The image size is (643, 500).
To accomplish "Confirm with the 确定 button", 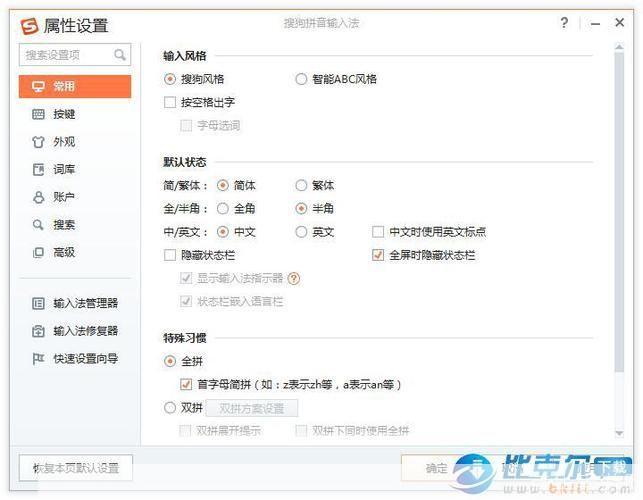I will 437,468.
